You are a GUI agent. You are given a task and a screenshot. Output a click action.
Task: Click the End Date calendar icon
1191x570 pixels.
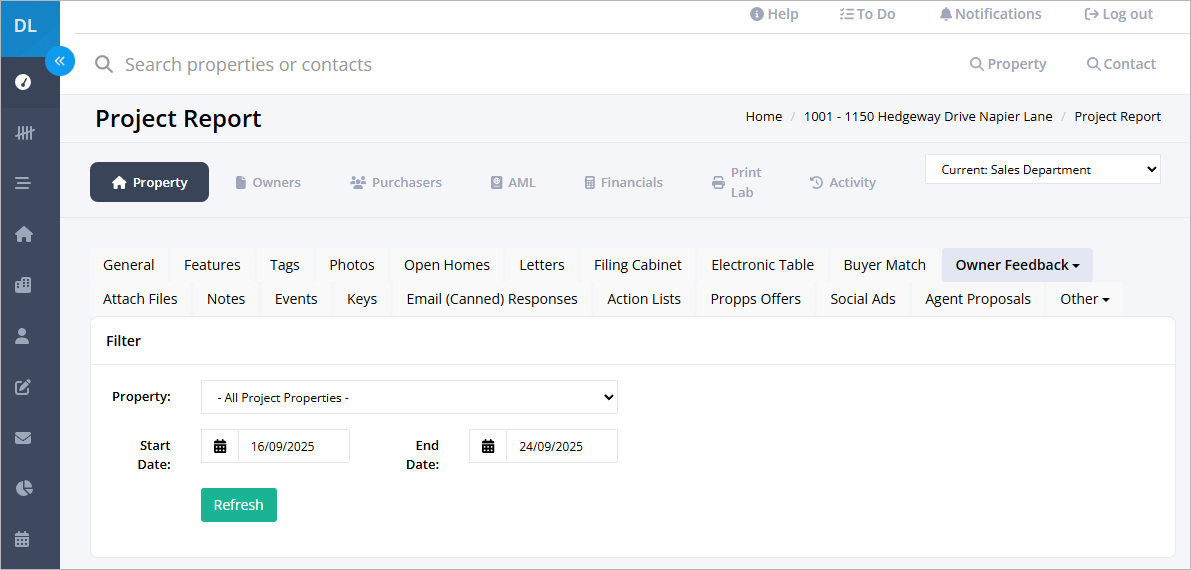click(x=488, y=446)
